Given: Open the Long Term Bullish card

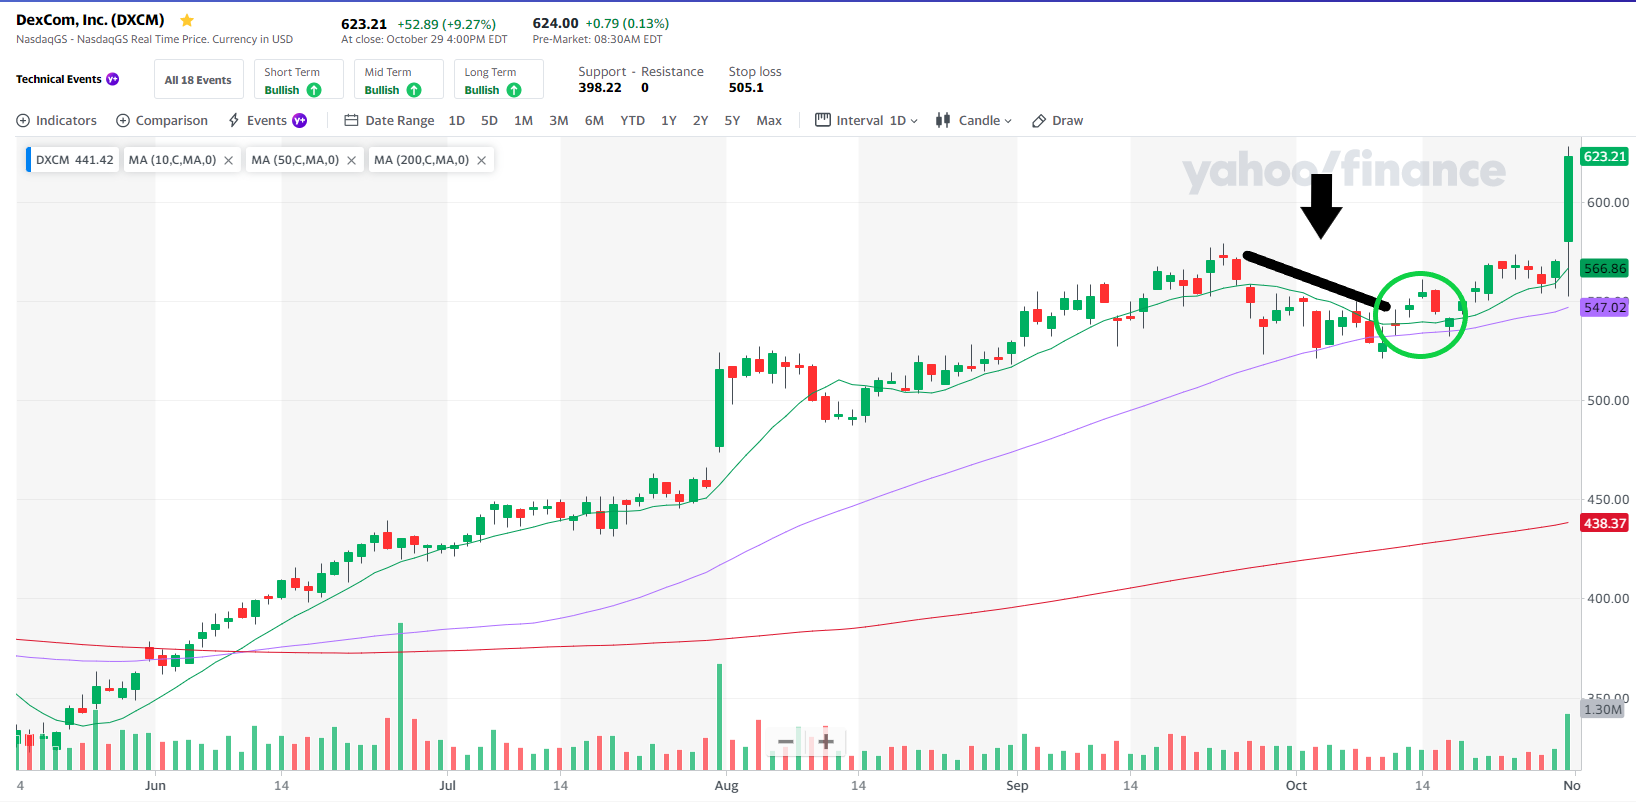Looking at the screenshot, I should 498,80.
